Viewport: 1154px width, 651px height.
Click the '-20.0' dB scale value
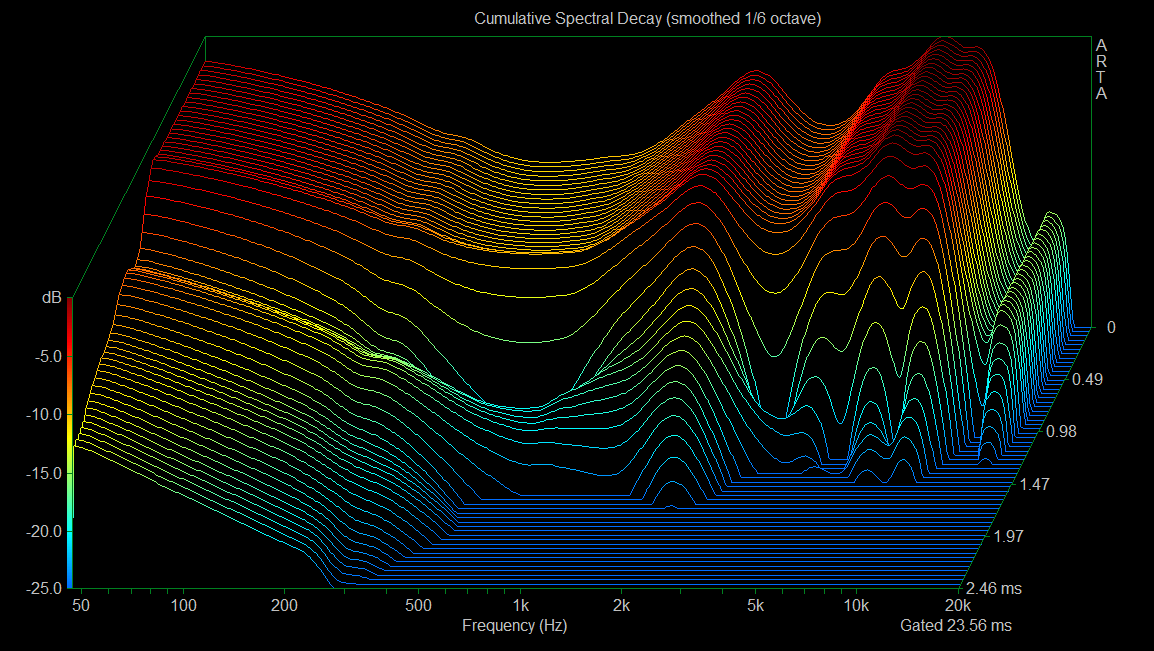[x=43, y=531]
